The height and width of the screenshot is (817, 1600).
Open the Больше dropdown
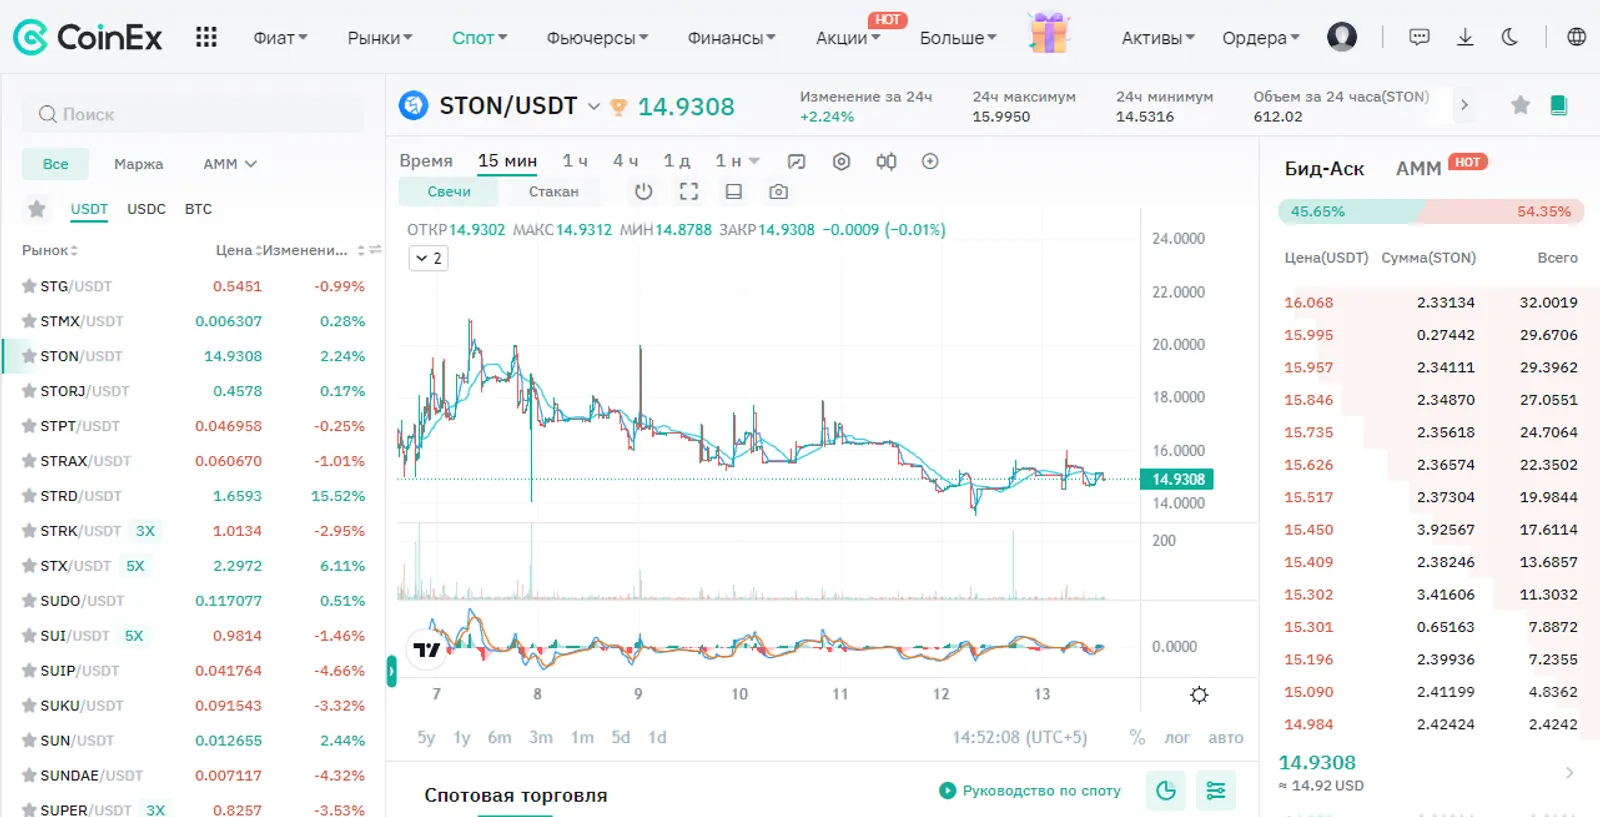point(958,38)
